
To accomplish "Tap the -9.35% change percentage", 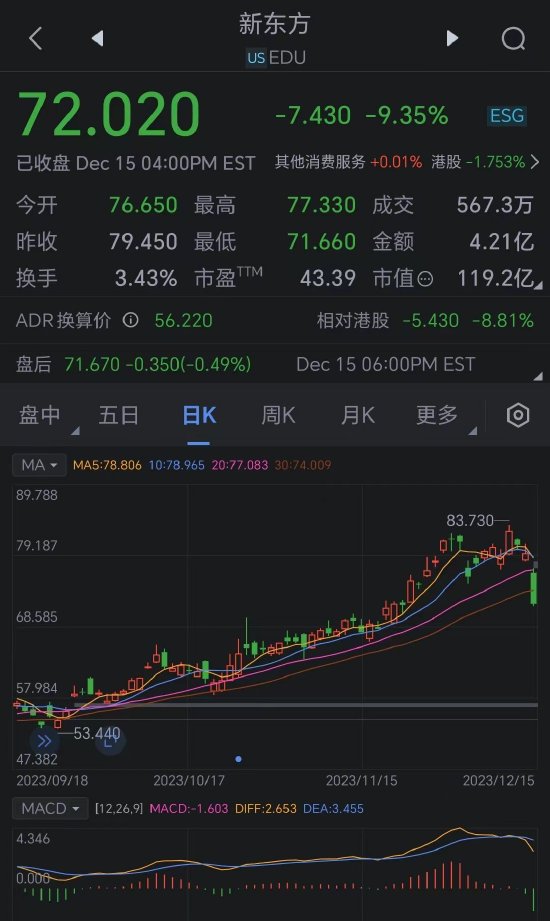I will point(407,115).
